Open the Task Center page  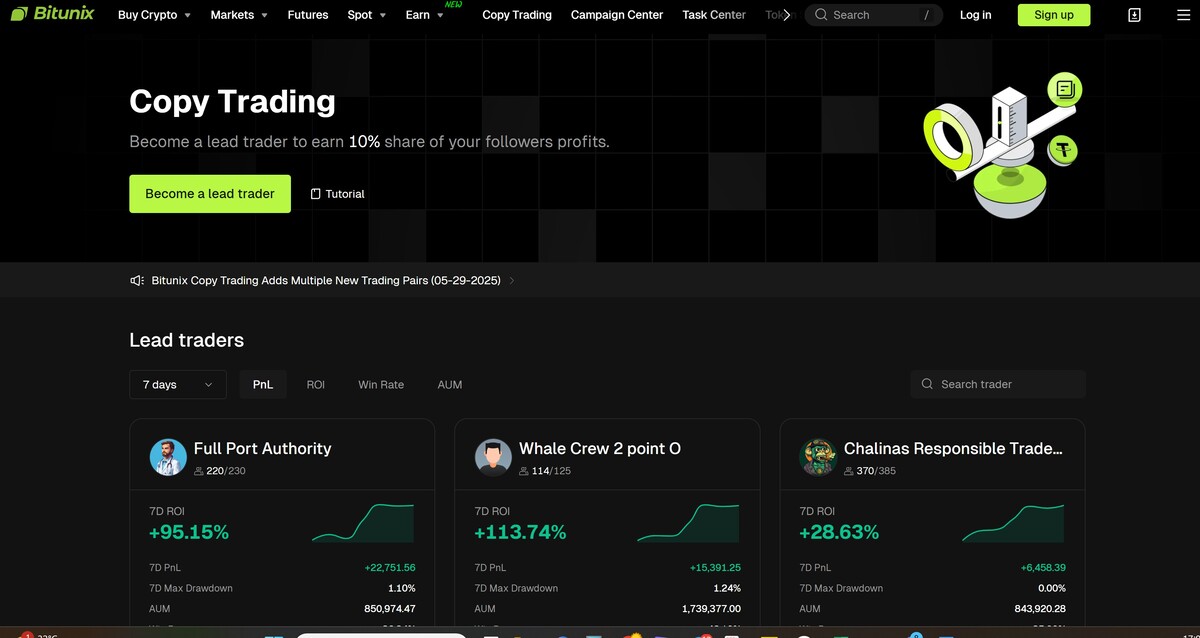pos(714,15)
